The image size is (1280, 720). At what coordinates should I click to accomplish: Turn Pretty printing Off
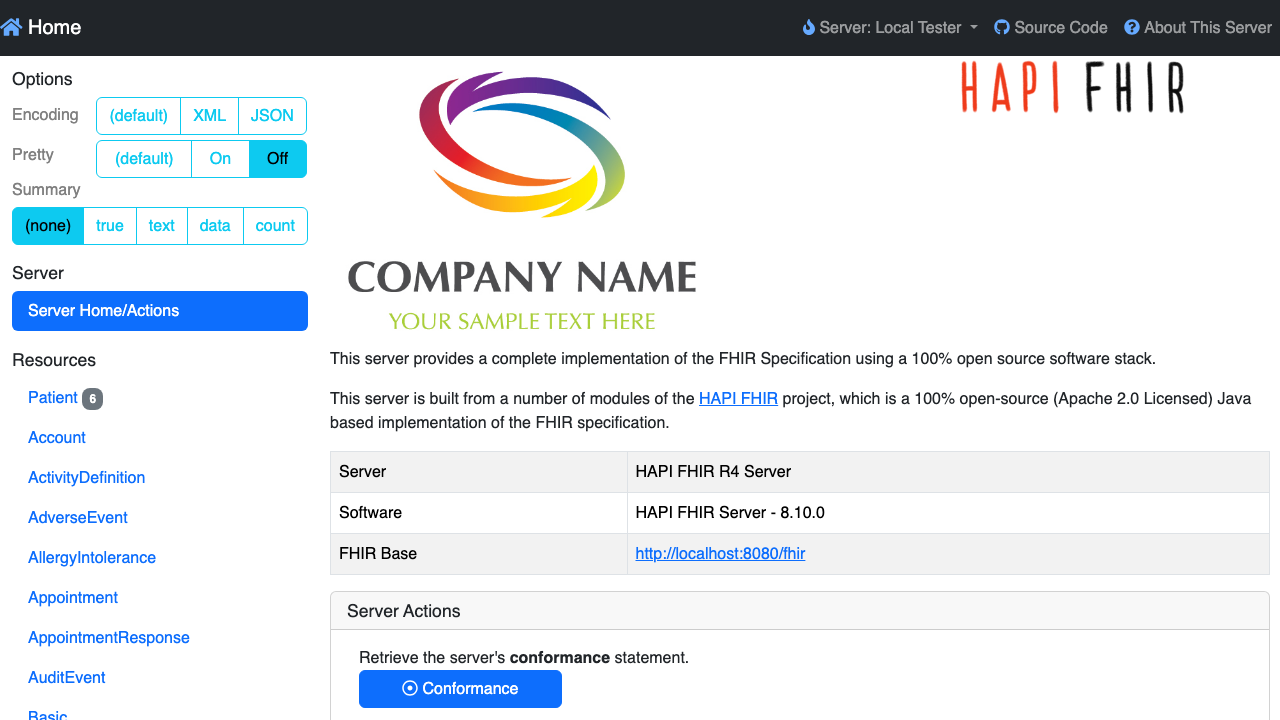coord(277,159)
